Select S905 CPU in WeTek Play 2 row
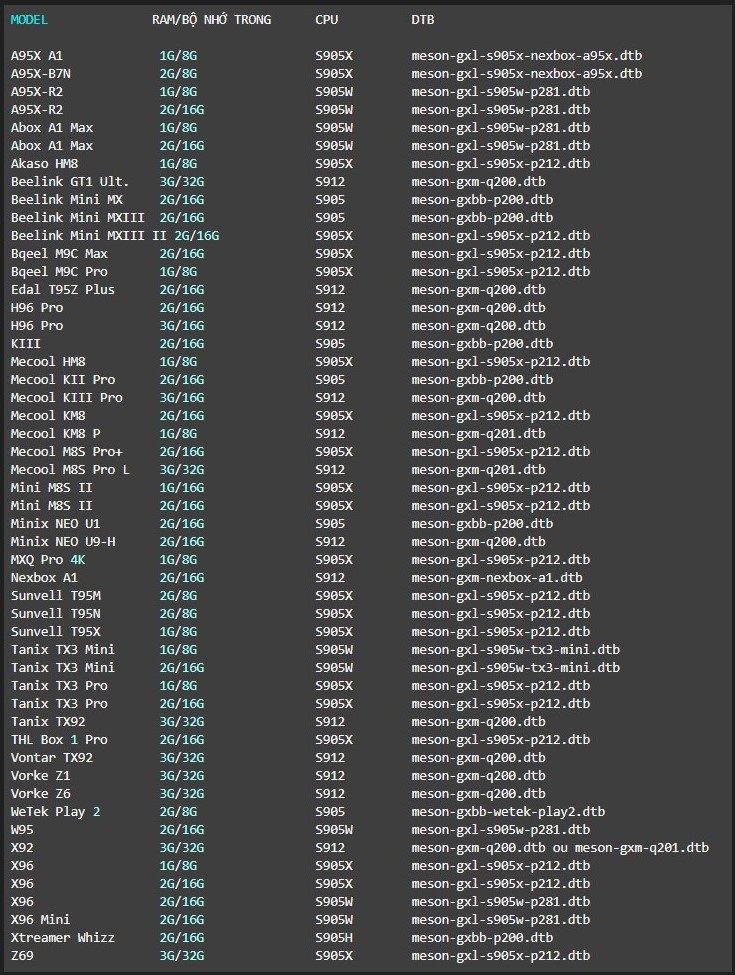 click(x=330, y=812)
